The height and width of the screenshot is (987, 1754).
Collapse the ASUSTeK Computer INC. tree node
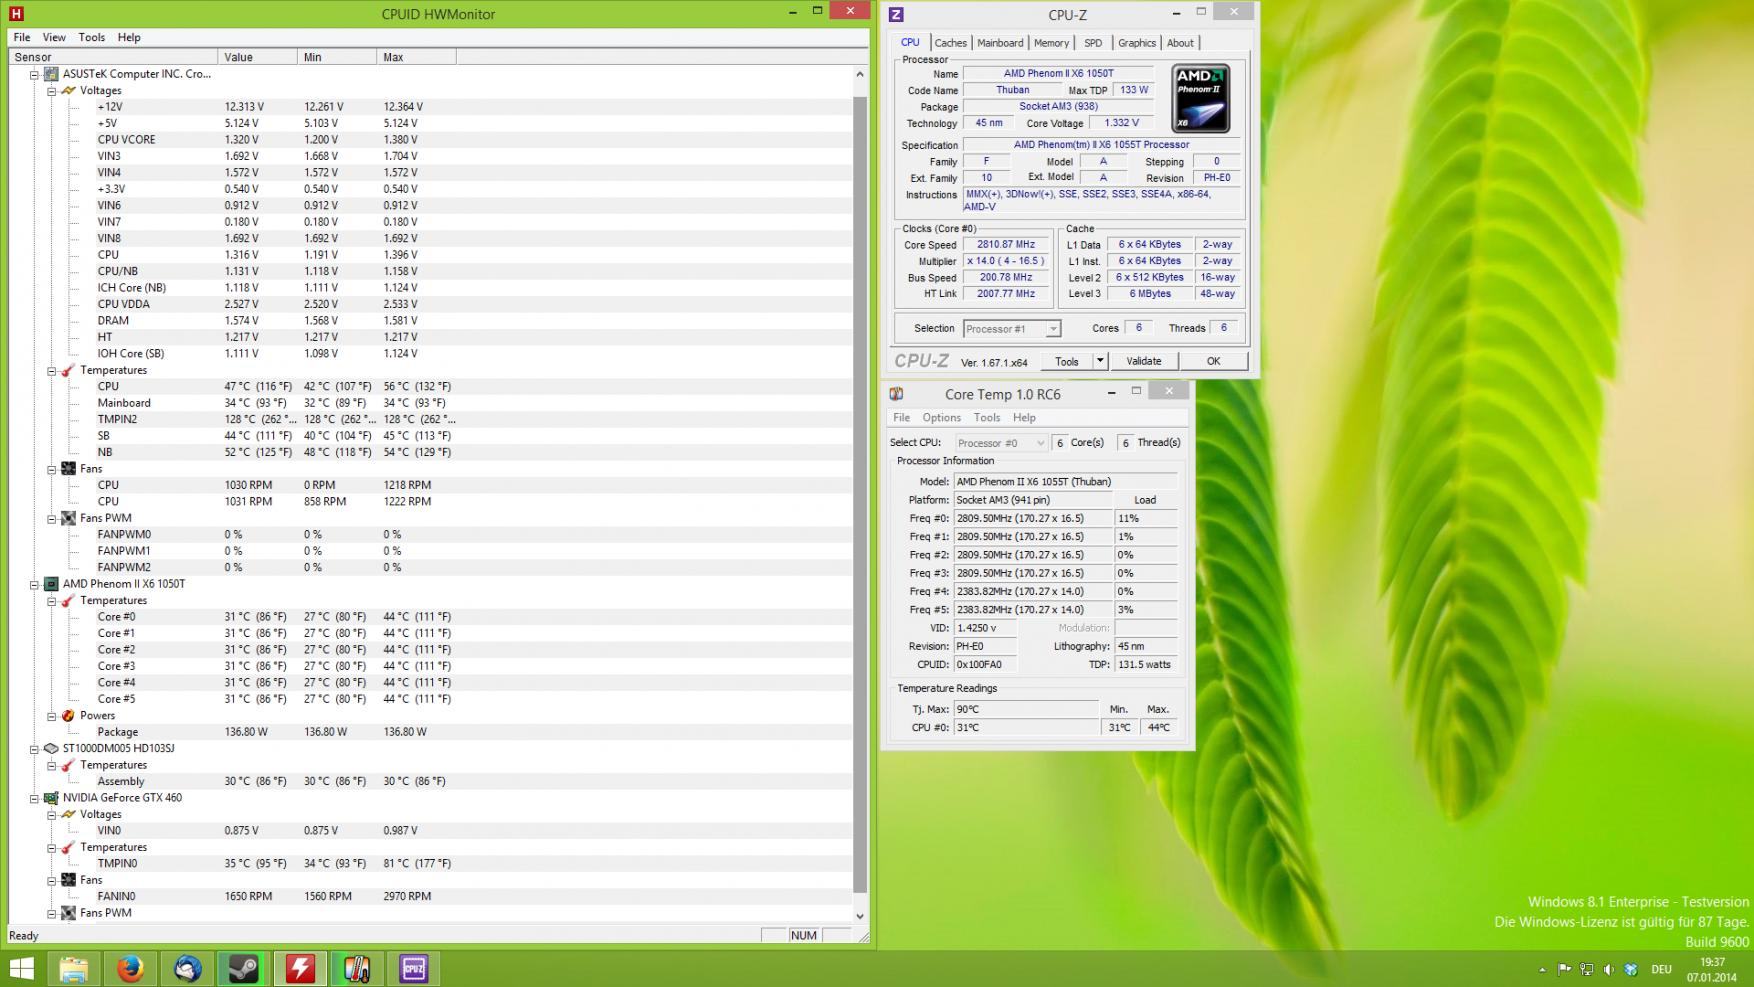click(x=34, y=74)
